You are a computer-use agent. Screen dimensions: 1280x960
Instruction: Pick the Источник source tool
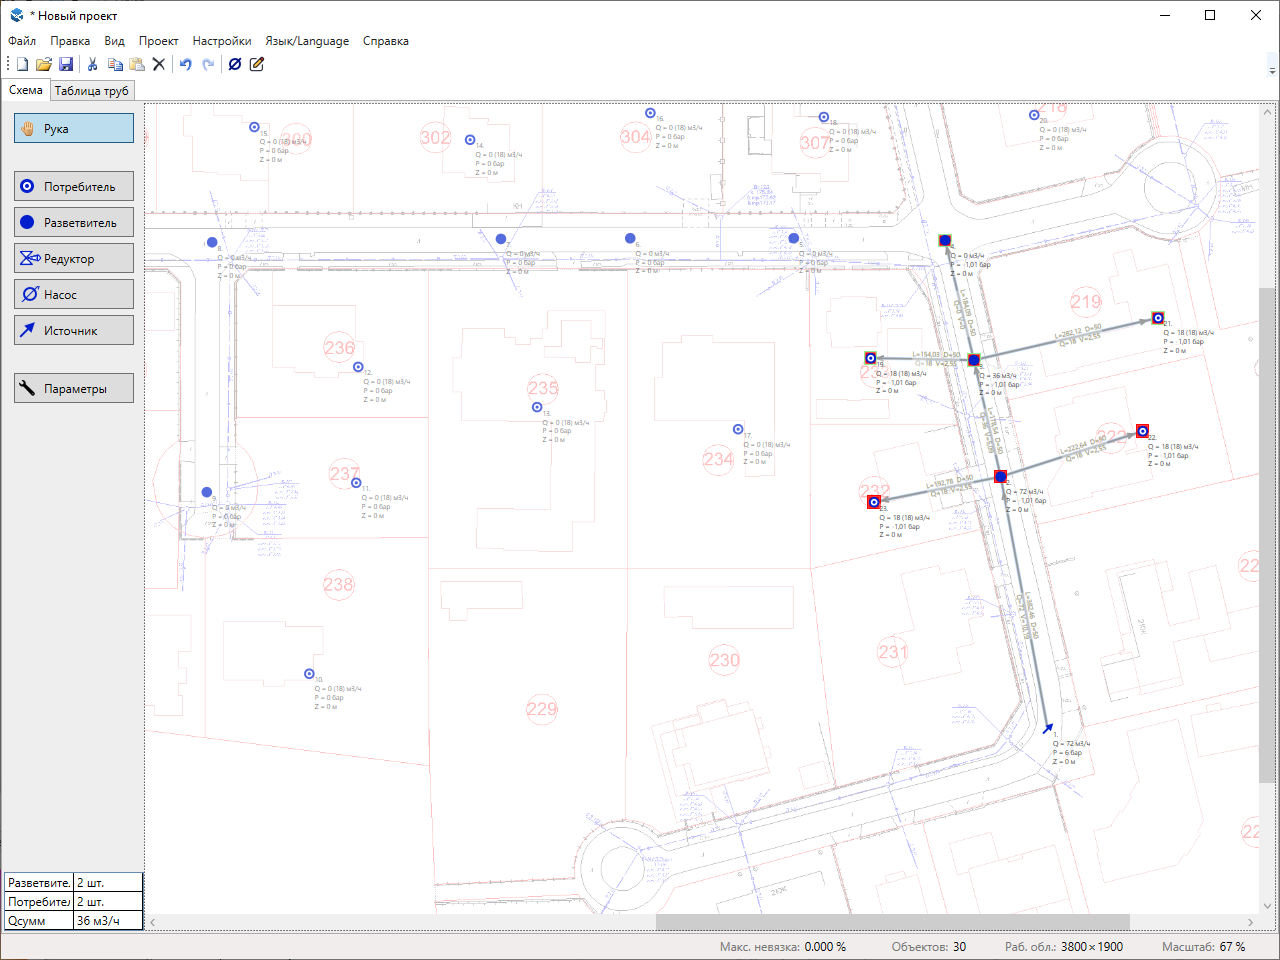coord(74,330)
